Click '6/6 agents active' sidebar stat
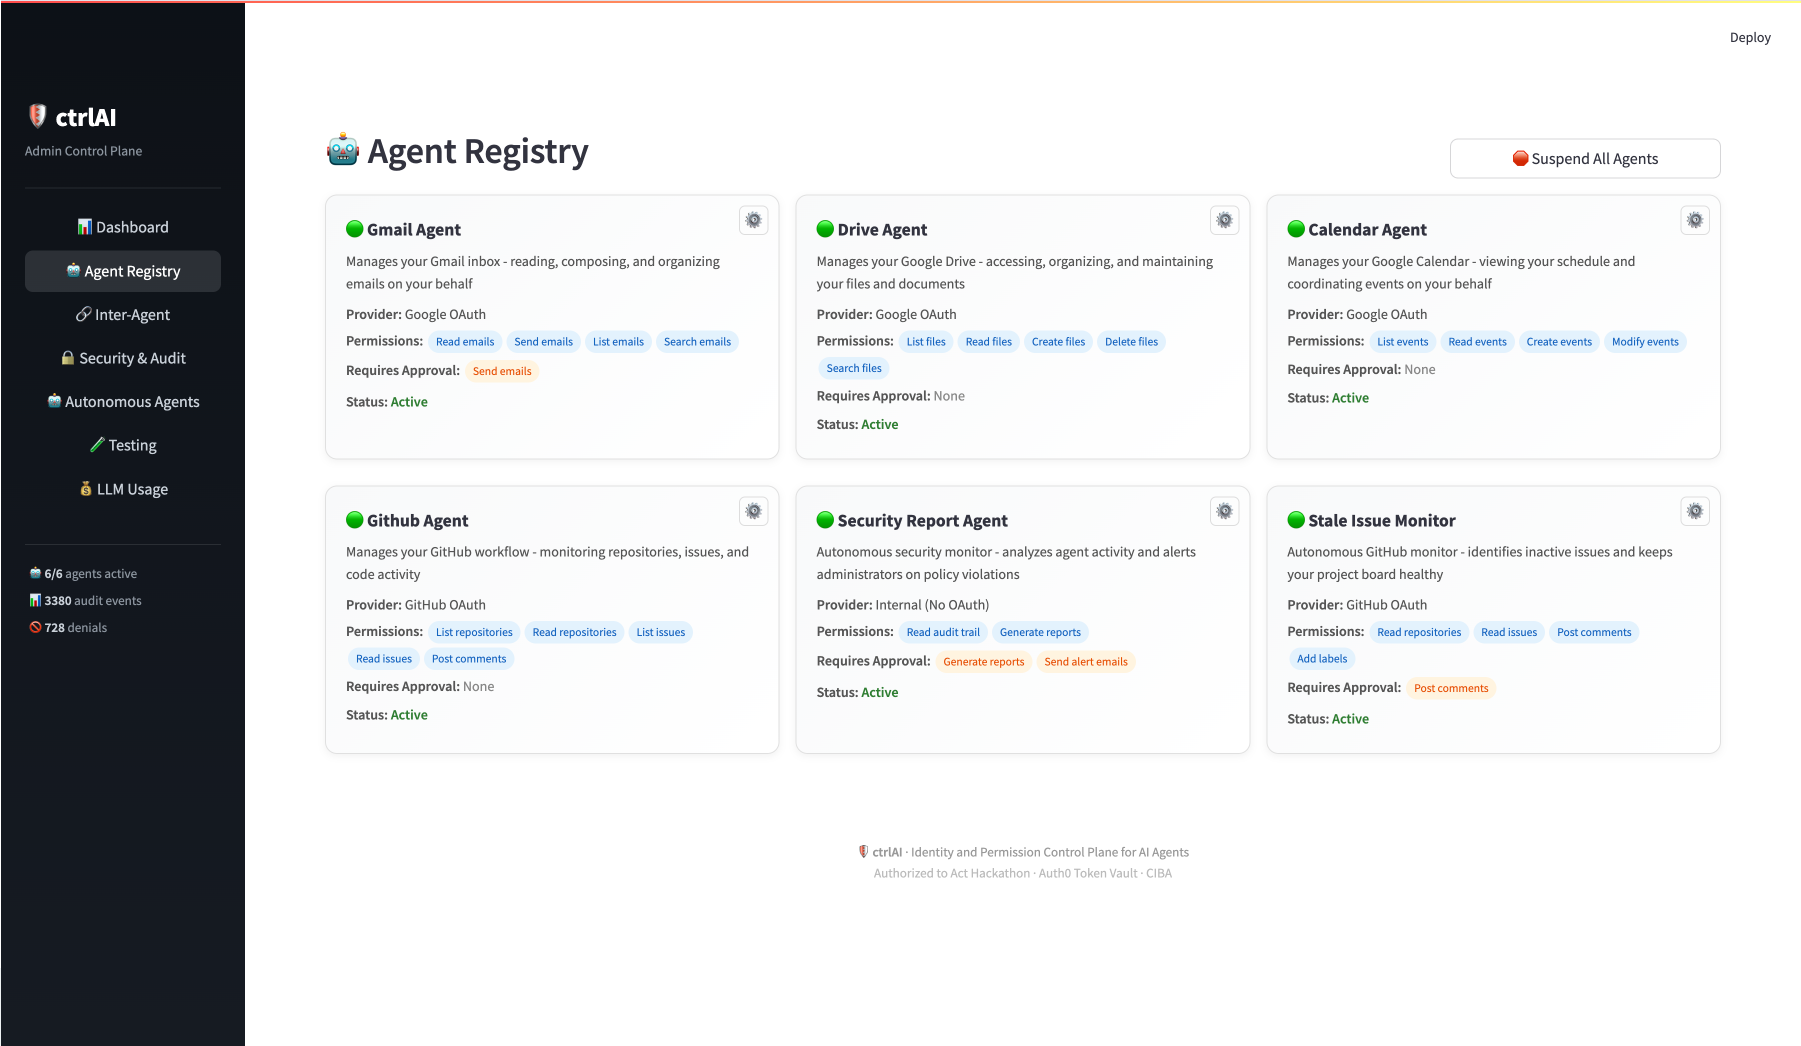The image size is (1801, 1046). click(83, 574)
